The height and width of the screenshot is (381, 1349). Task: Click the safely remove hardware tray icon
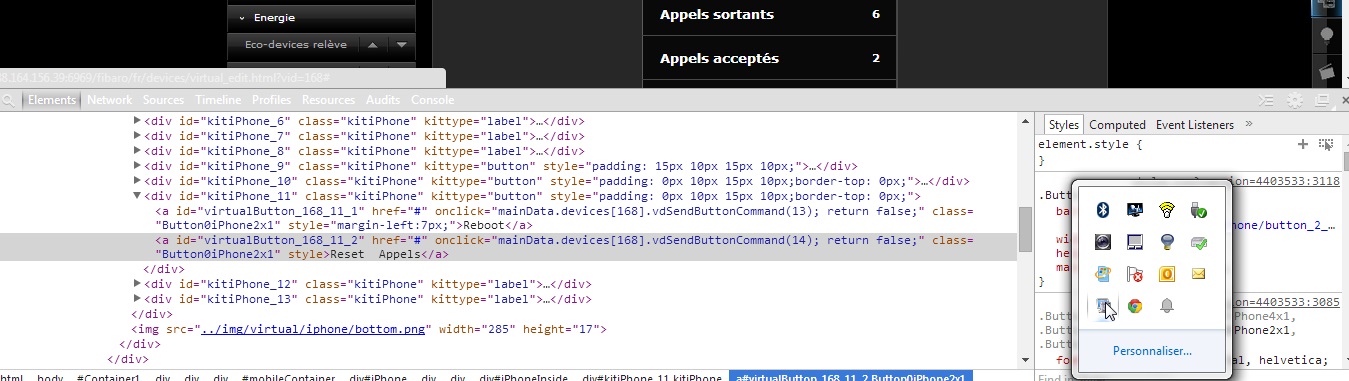(1198, 210)
